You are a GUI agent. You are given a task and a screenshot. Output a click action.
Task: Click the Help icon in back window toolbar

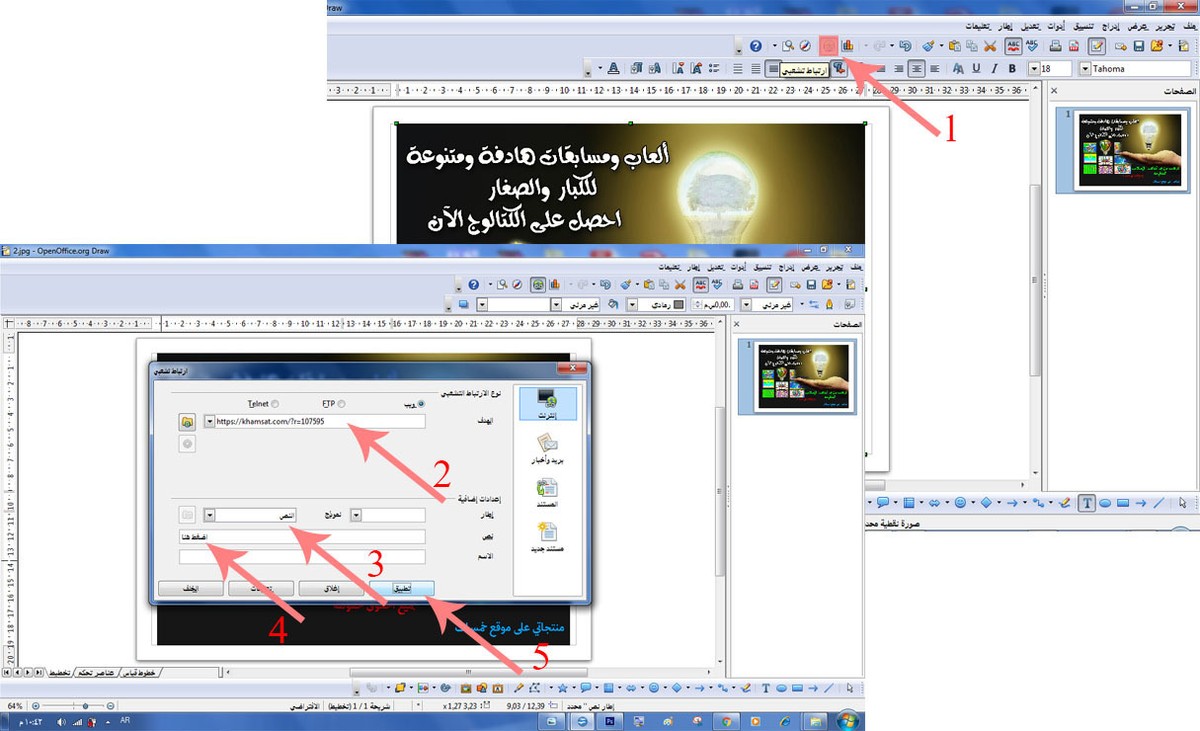point(756,46)
